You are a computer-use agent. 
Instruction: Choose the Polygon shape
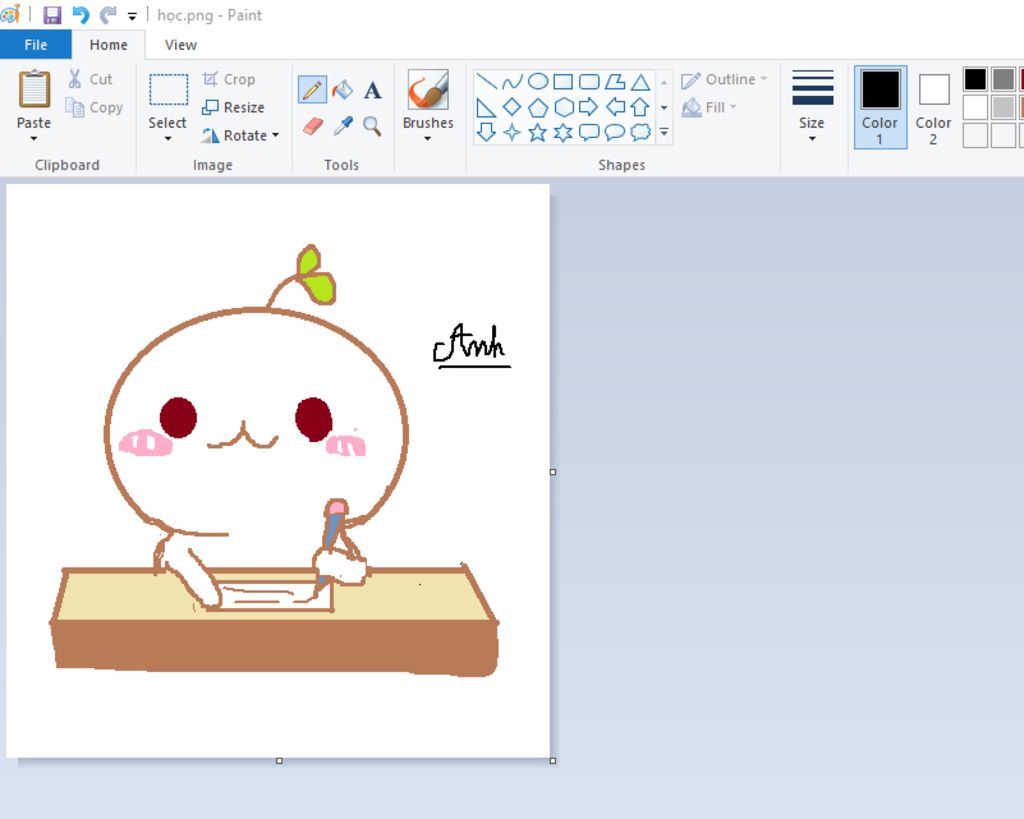[x=615, y=82]
